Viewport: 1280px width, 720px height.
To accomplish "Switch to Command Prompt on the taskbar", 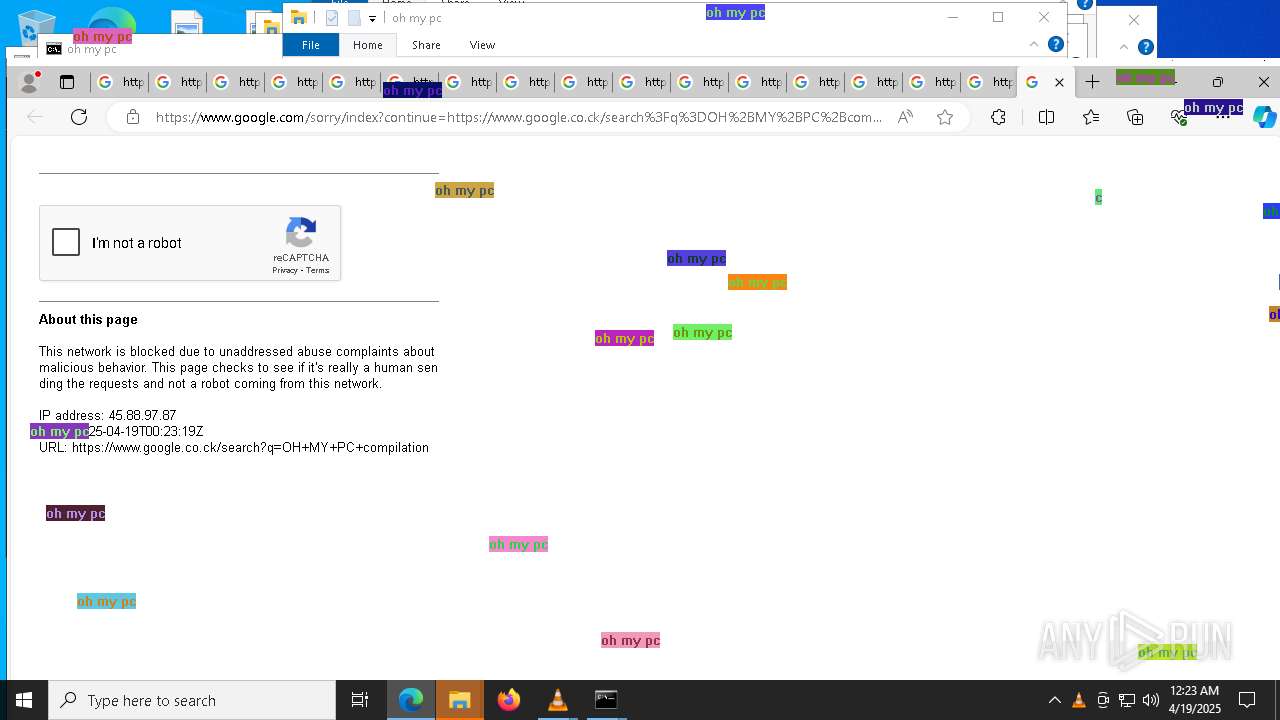I will coord(606,700).
